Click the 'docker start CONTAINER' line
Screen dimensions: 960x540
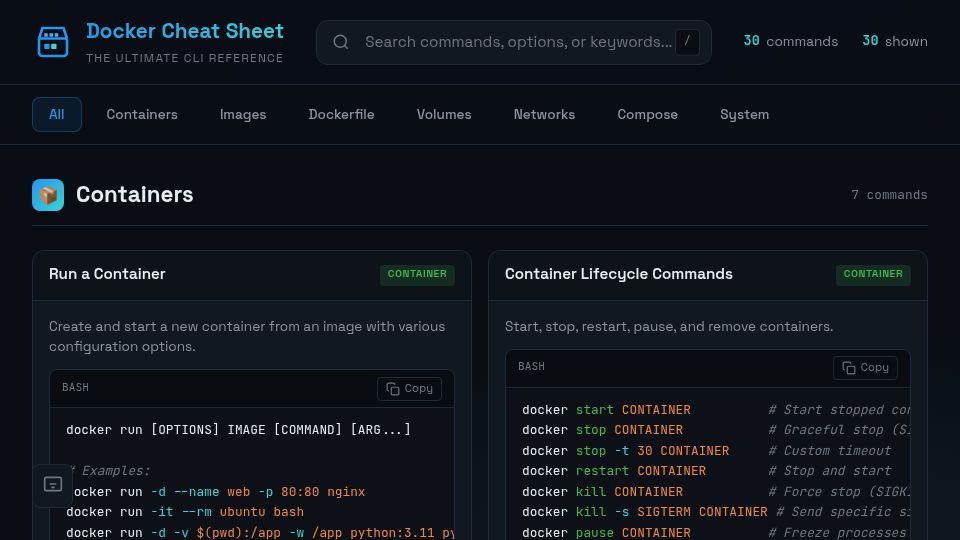click(606, 410)
